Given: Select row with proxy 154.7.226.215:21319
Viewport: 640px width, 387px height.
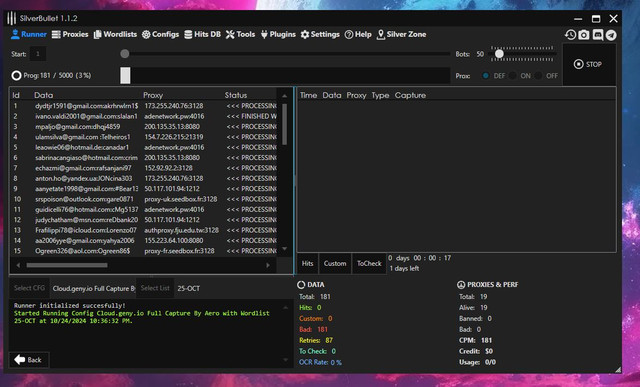Looking at the screenshot, I should point(144,137).
